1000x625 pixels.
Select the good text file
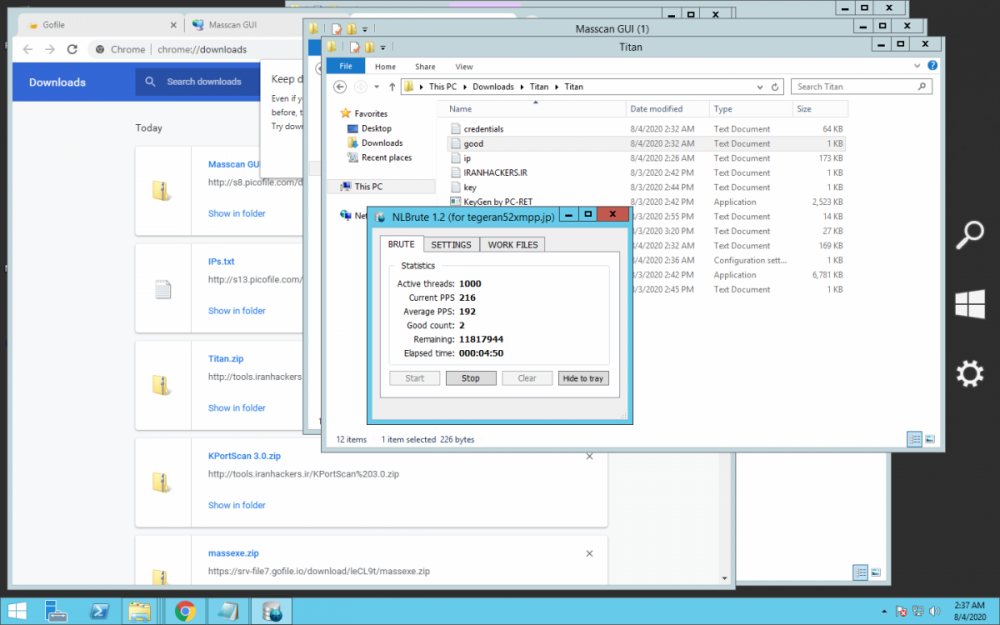coord(473,143)
